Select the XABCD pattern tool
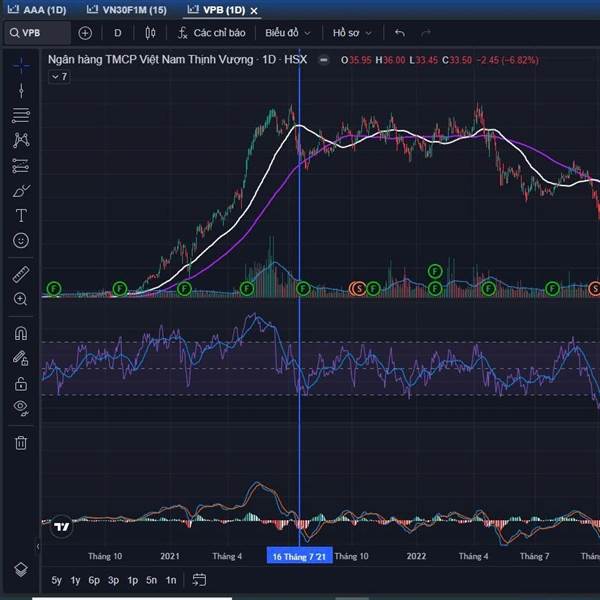Image resolution: width=600 pixels, height=600 pixels. 21,140
